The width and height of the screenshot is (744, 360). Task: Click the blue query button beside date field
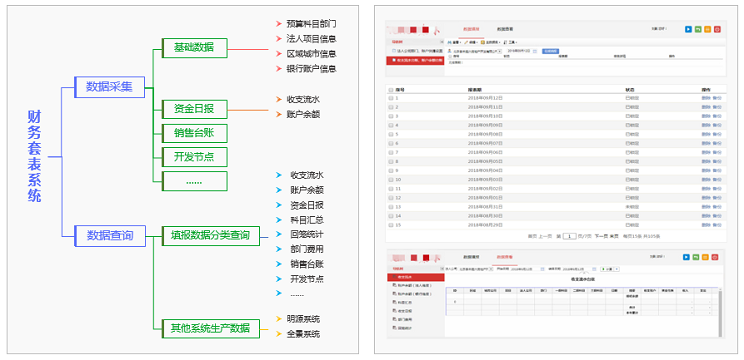550,51
